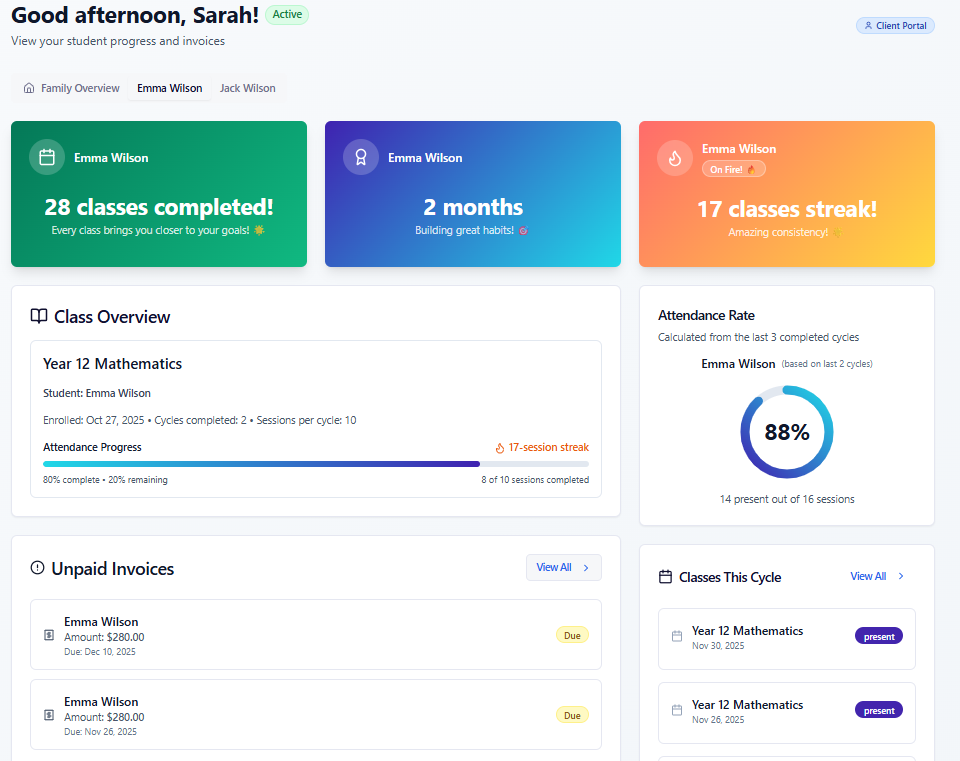This screenshot has height=761, width=960.
Task: Click the book icon beside Class Overview
Action: point(38,316)
